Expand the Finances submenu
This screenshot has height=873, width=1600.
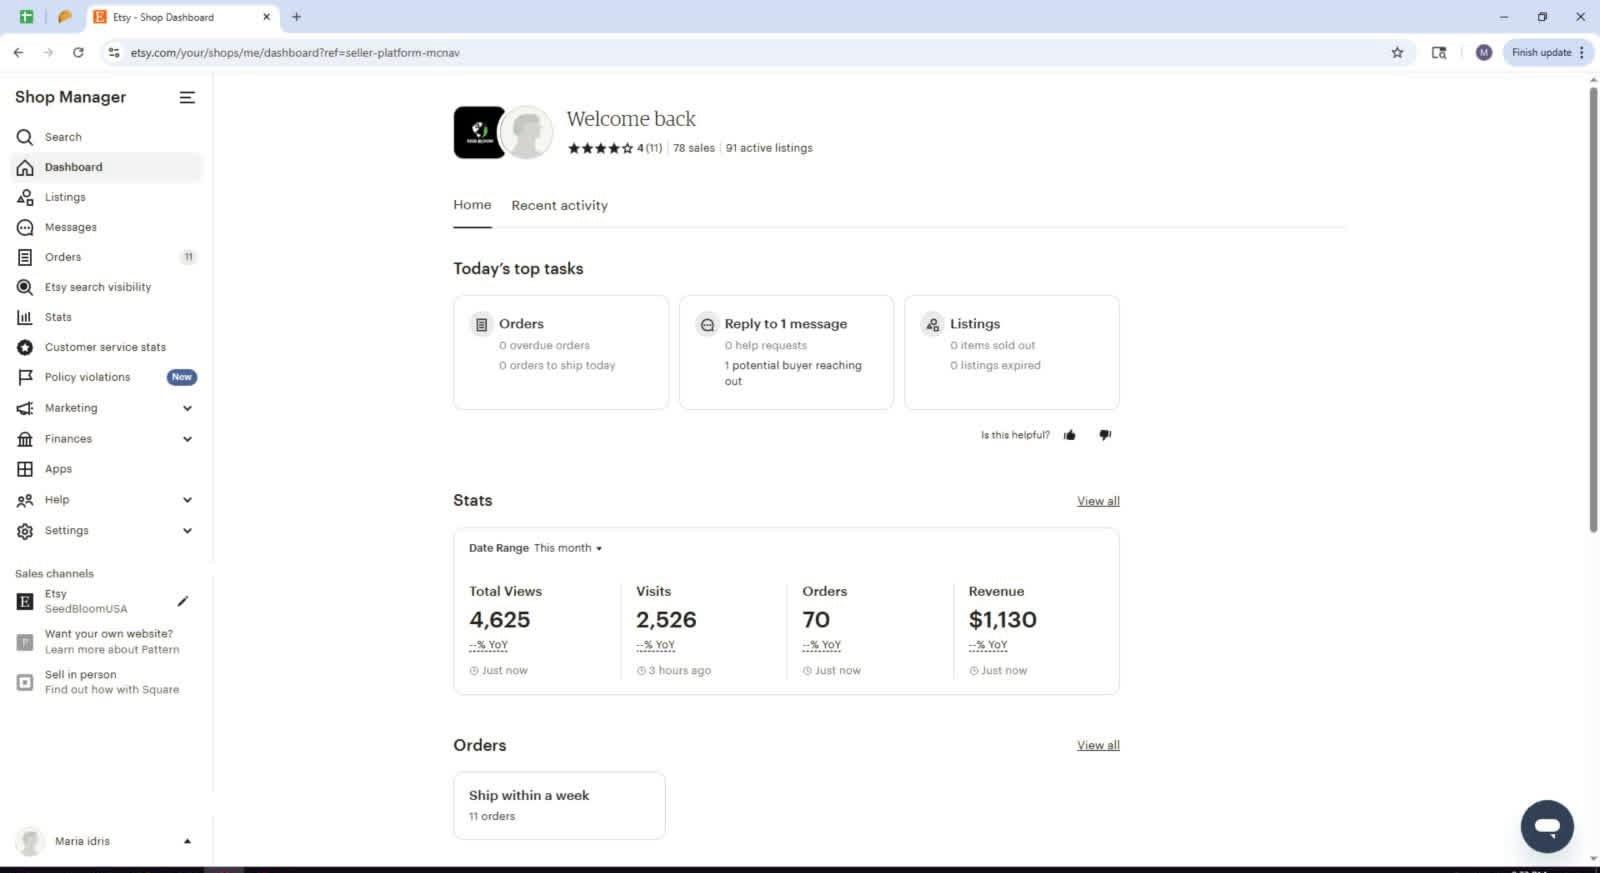point(187,439)
